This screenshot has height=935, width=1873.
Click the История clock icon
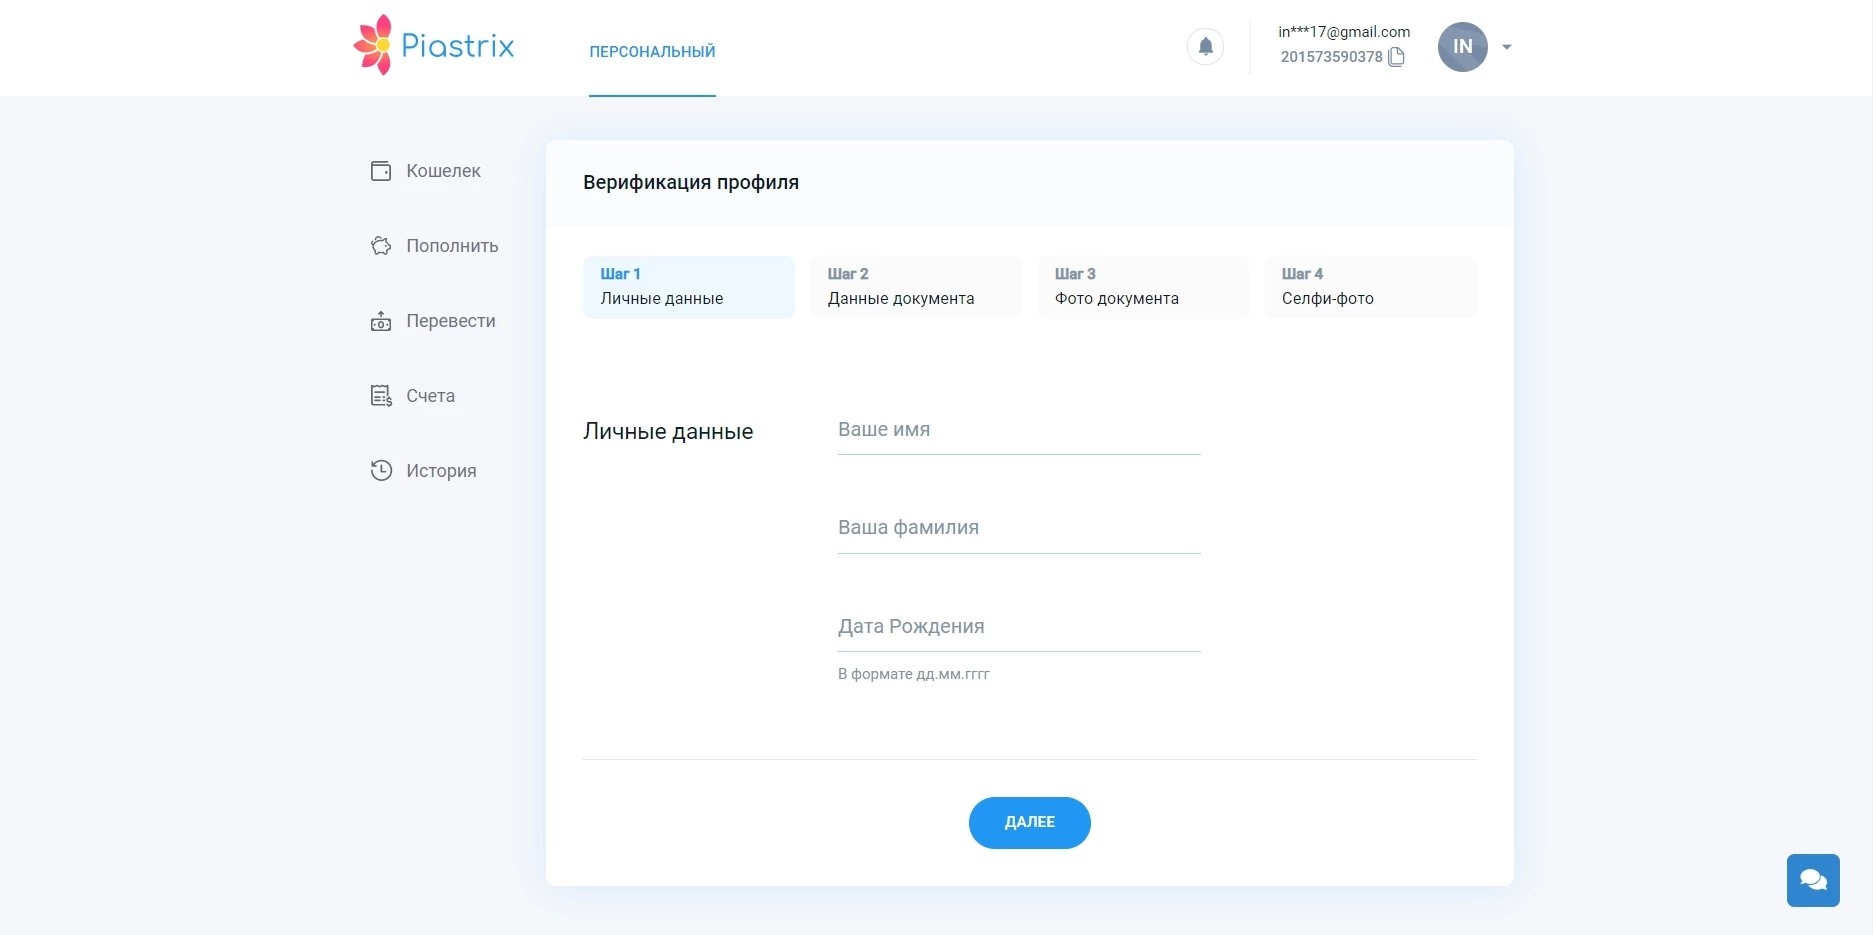click(x=381, y=471)
